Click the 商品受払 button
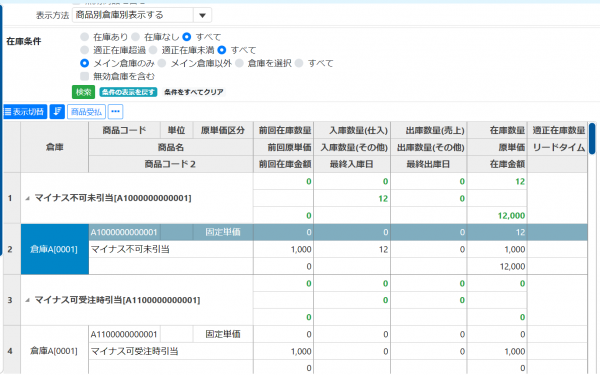Screen dimensions: 600x375 click(86, 112)
